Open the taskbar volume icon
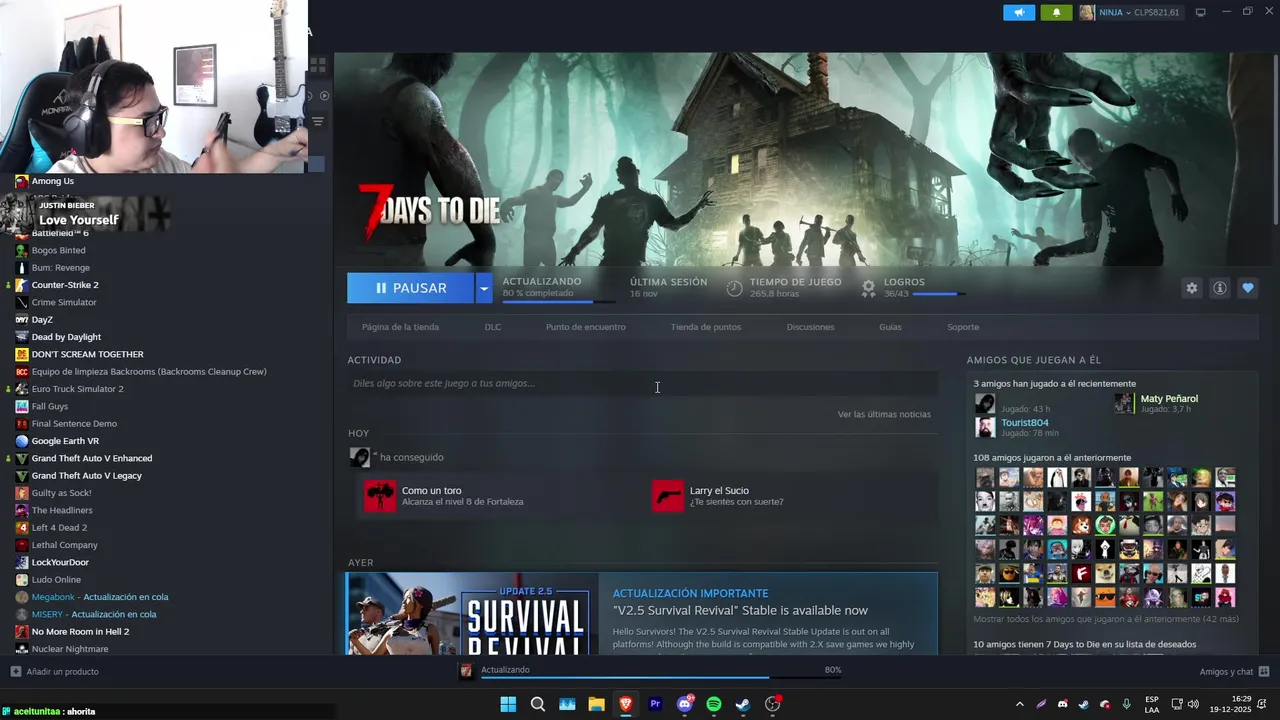This screenshot has height=720, width=1280. click(1193, 704)
